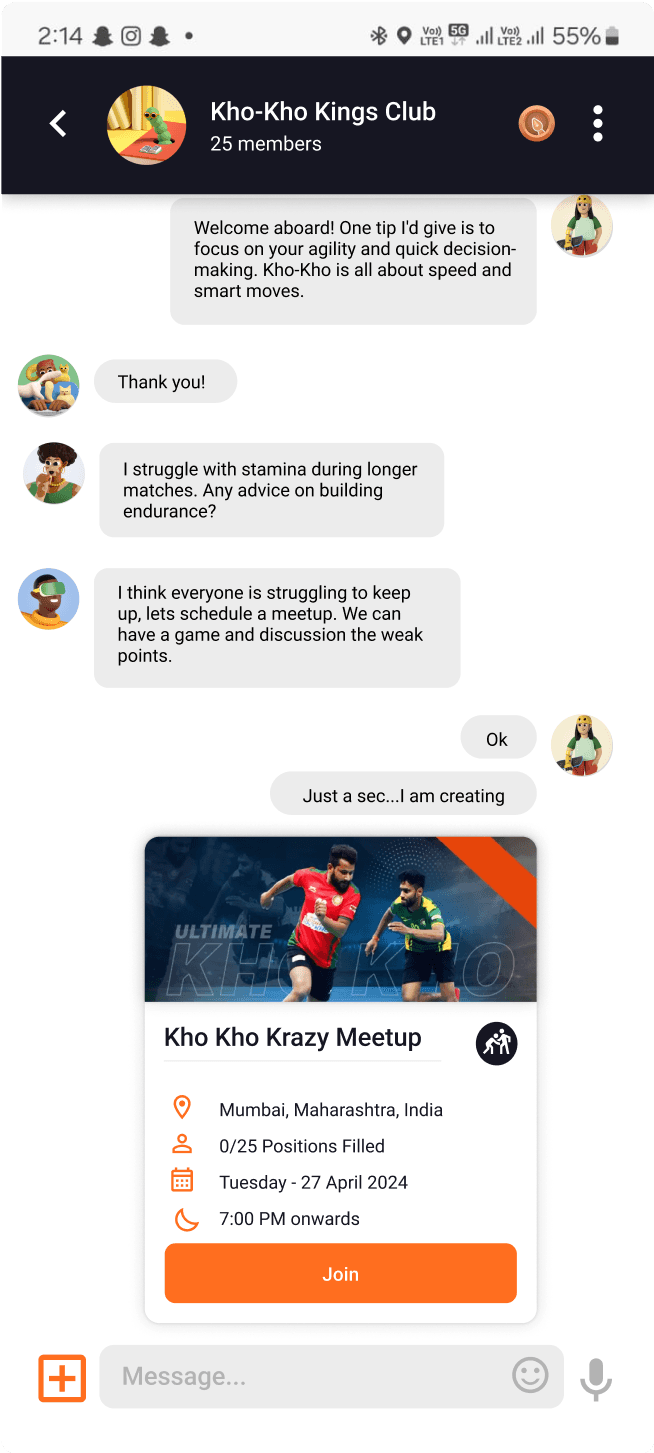Tap the moon icon beside 7:00 PM
654x1453 pixels.
pyautogui.click(x=185, y=1218)
